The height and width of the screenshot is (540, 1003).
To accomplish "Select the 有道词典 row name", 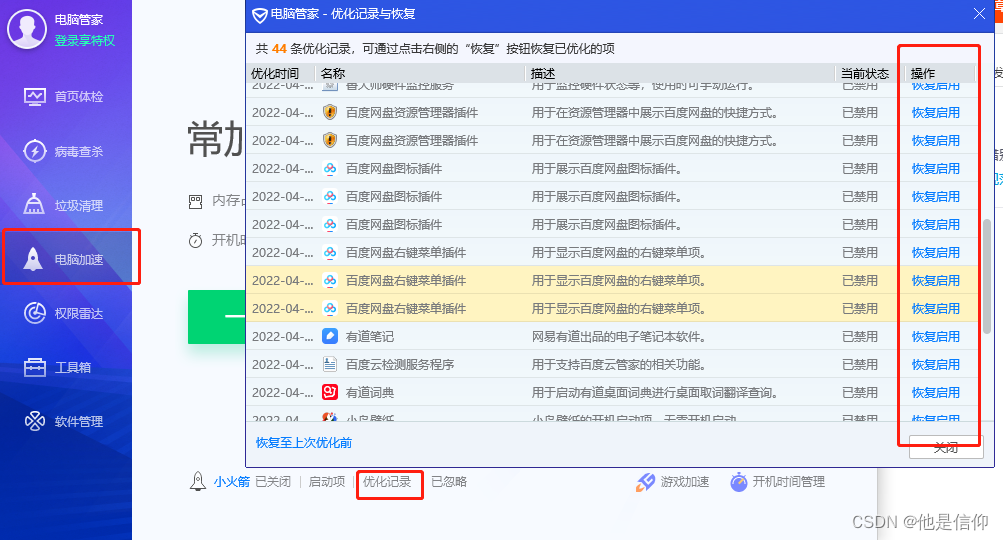I will coord(370,392).
